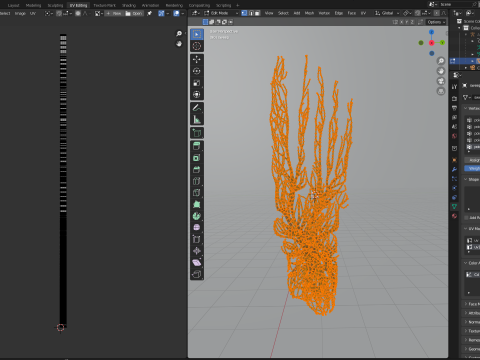The height and width of the screenshot is (360, 480).
Task: Toggle image pin in UV editor header
Action: click(149, 13)
